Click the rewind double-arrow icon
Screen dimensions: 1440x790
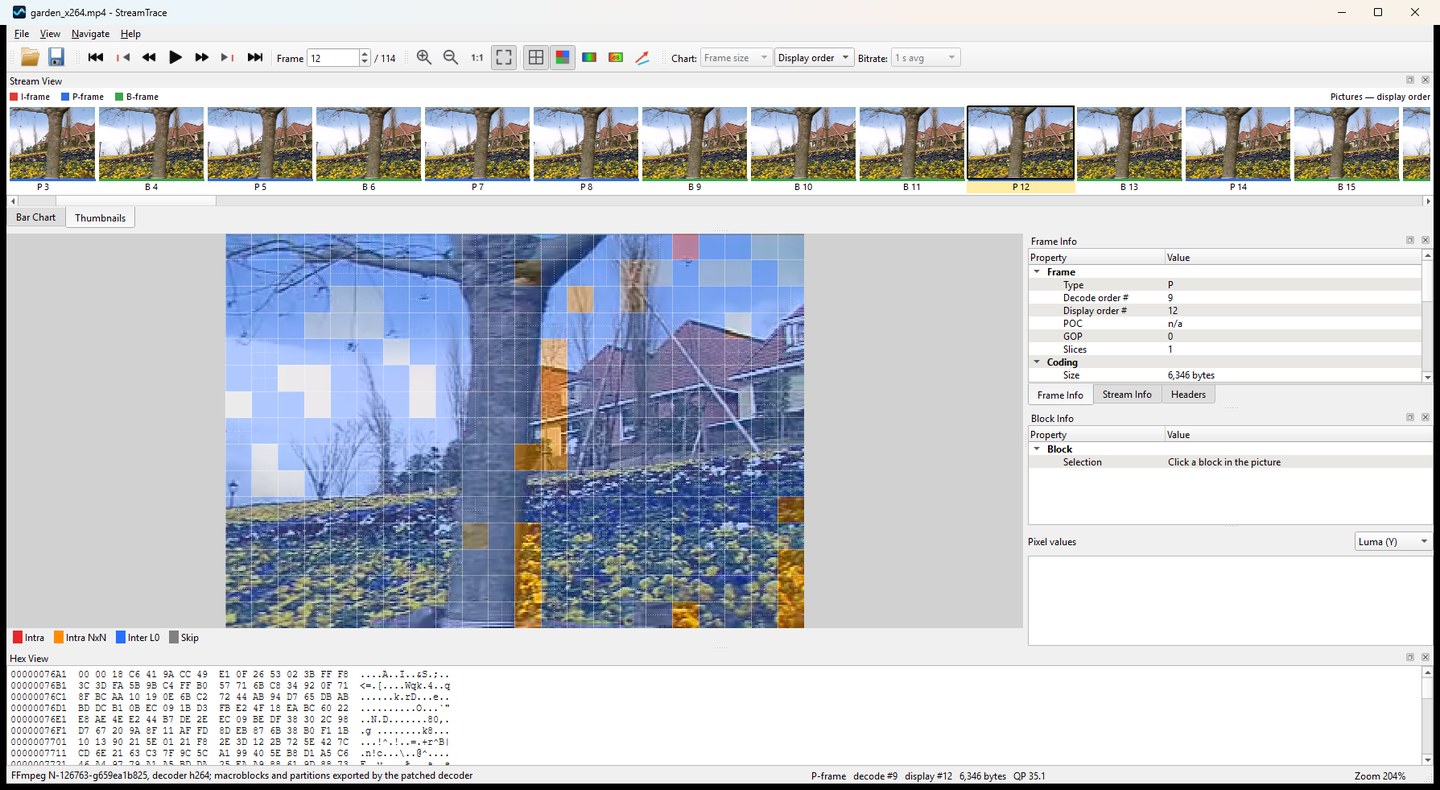click(x=149, y=58)
